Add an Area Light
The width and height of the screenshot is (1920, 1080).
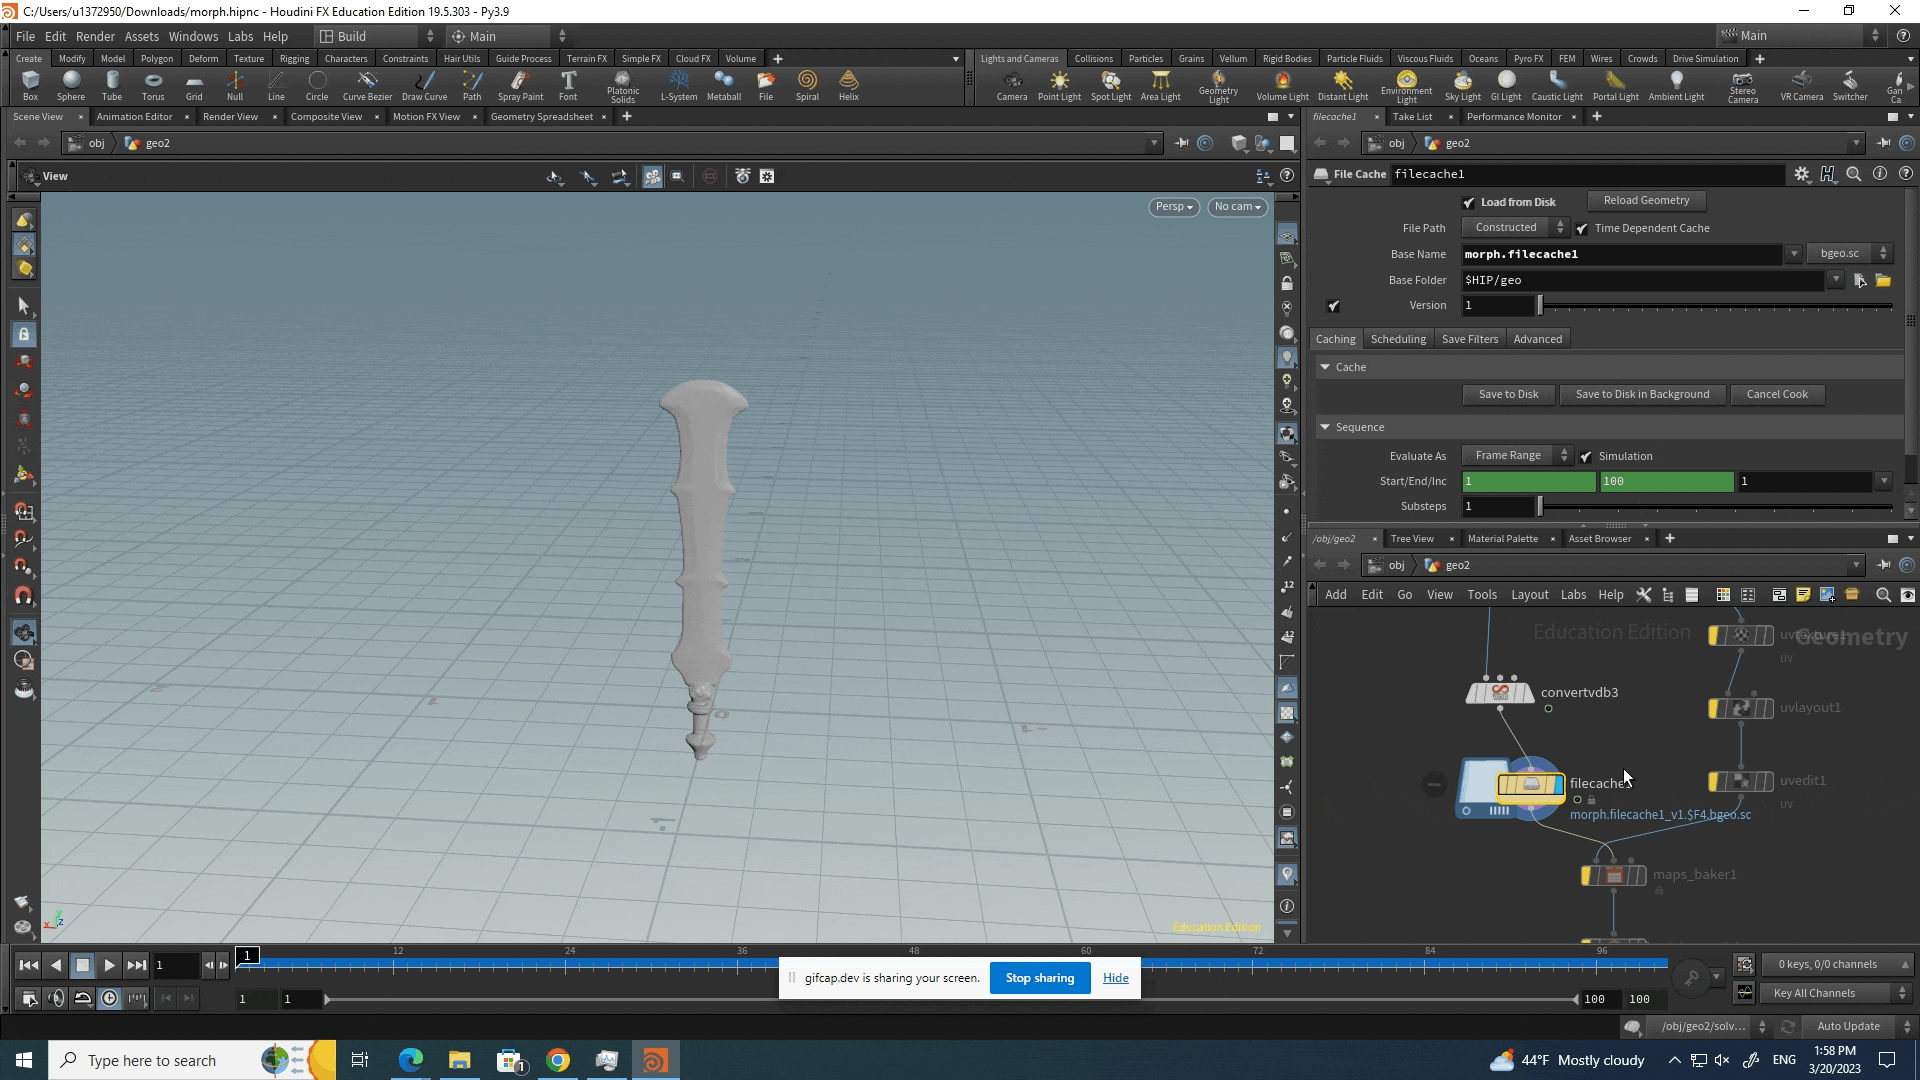click(1161, 85)
